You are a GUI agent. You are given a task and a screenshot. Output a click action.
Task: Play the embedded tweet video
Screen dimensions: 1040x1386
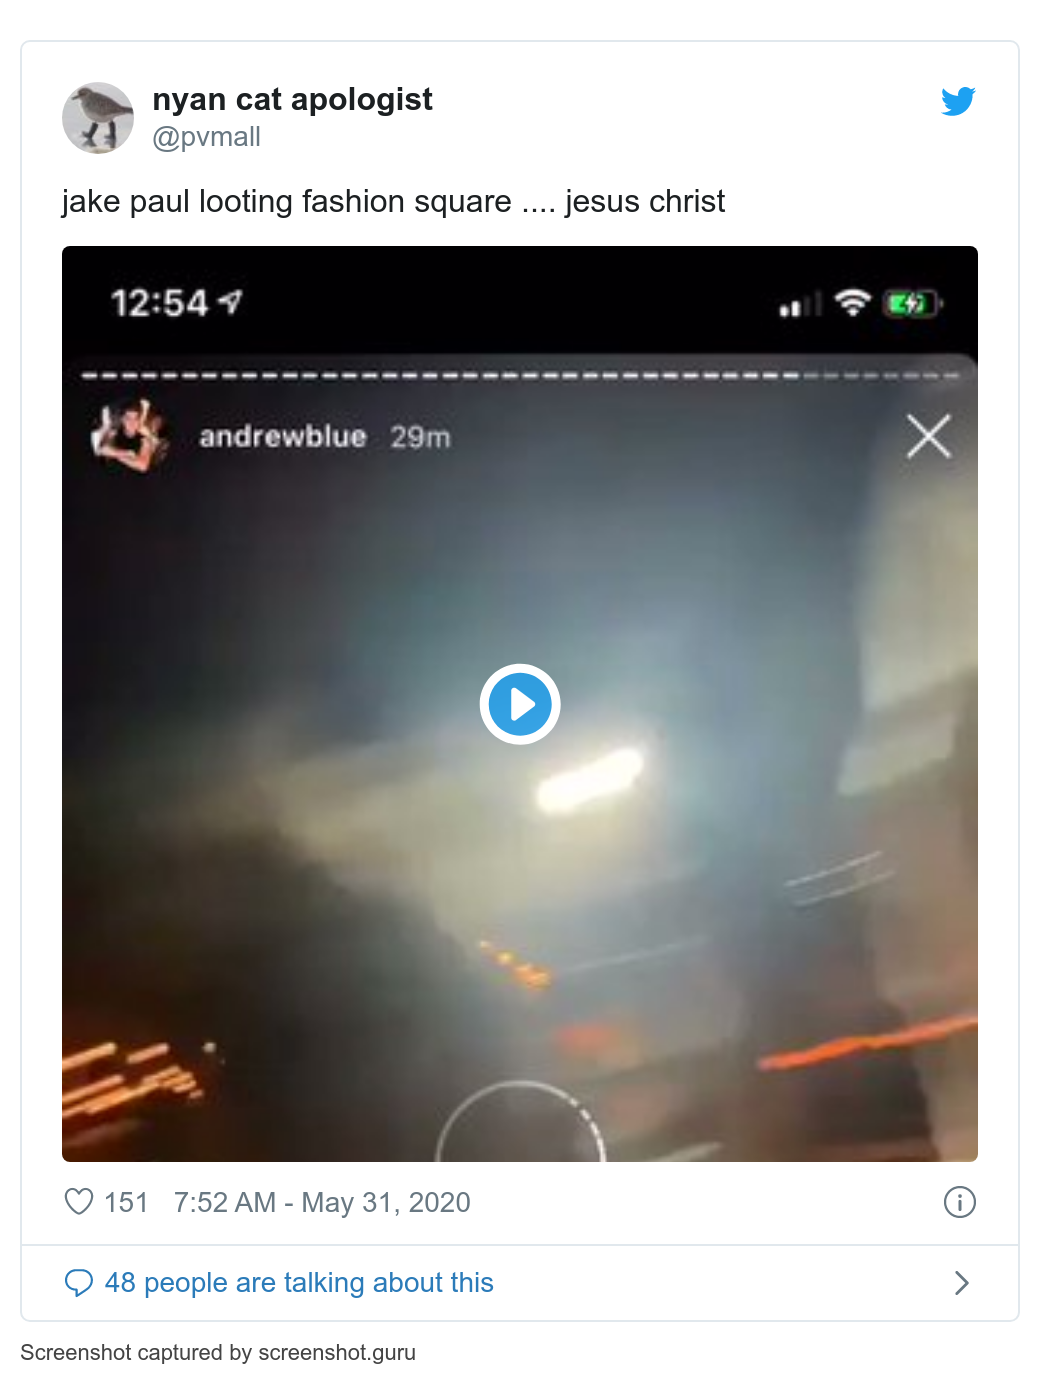(x=520, y=704)
